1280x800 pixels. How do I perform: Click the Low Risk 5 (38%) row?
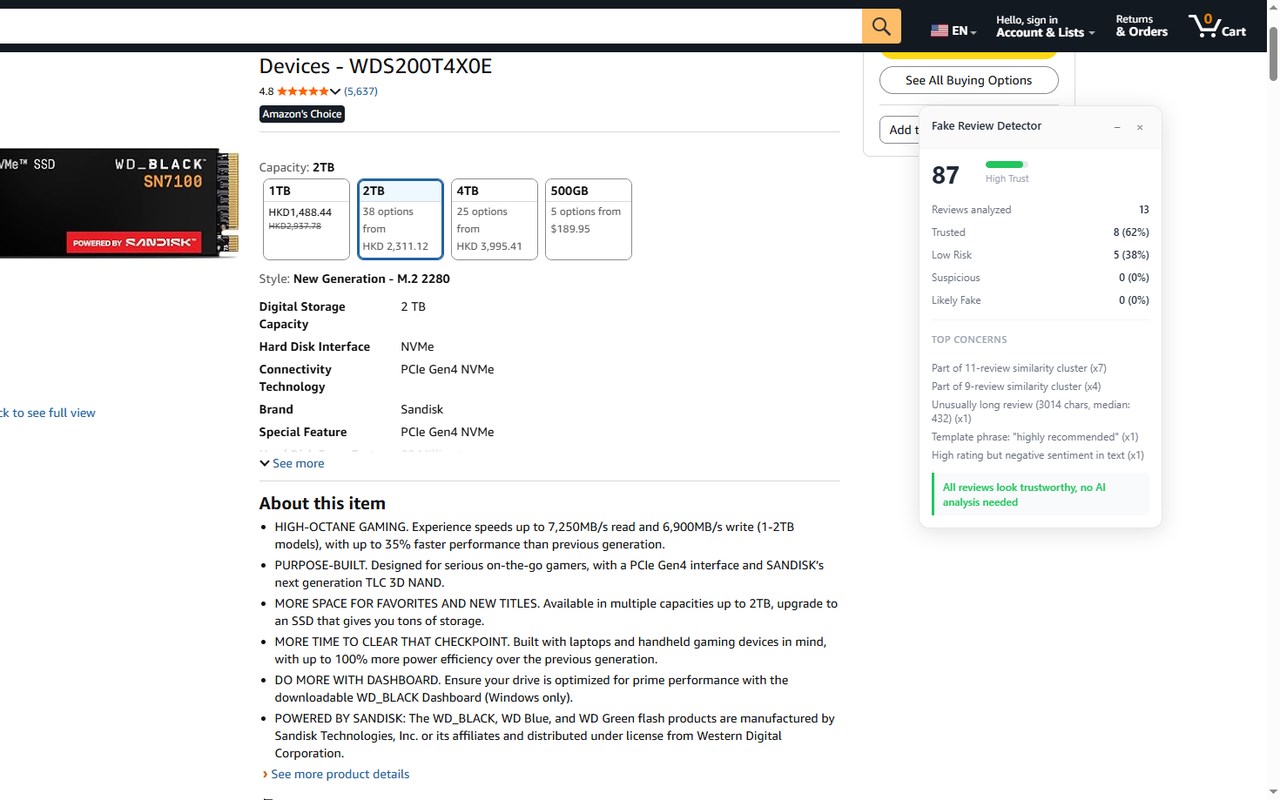pyautogui.click(x=1040, y=255)
